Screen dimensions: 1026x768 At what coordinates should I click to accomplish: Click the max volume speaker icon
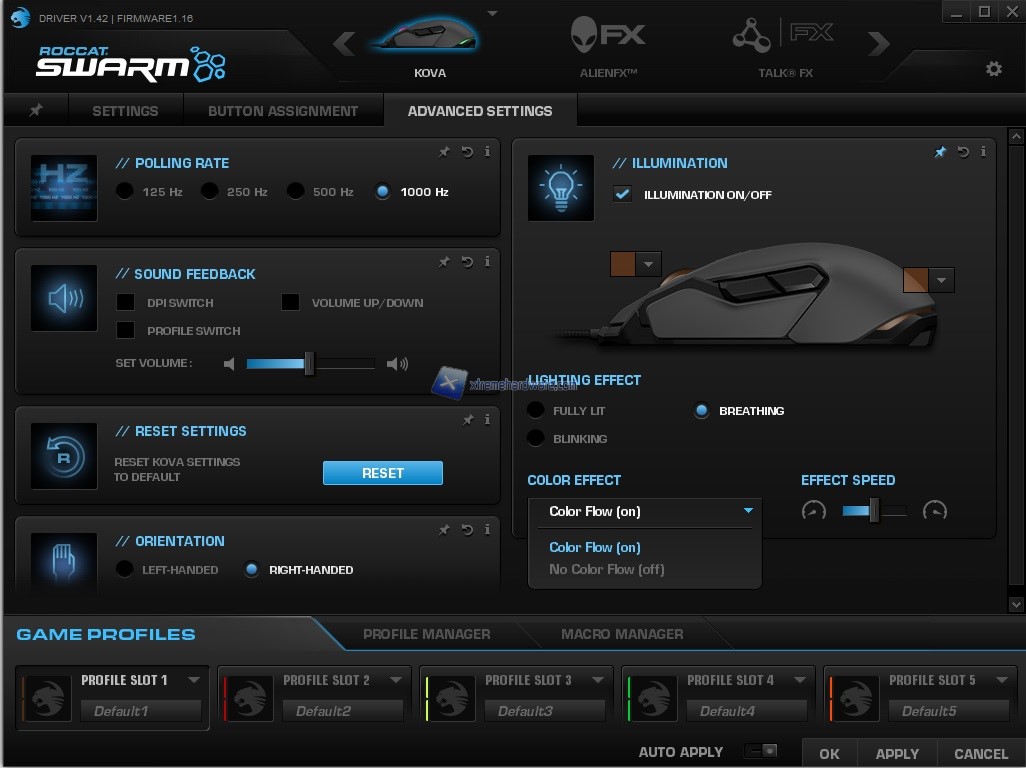[397, 364]
